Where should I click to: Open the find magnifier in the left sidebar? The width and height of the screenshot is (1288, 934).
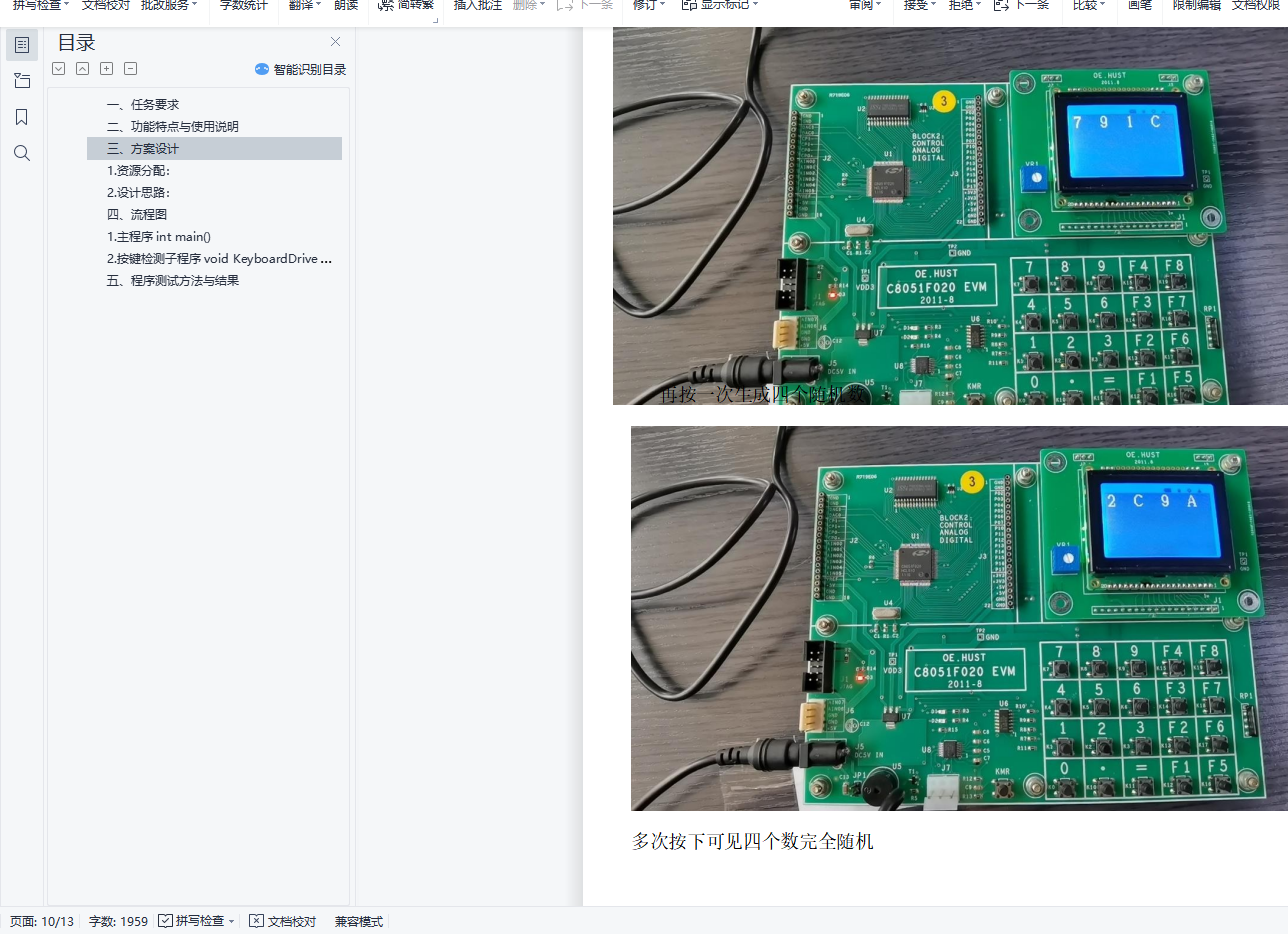click(22, 153)
